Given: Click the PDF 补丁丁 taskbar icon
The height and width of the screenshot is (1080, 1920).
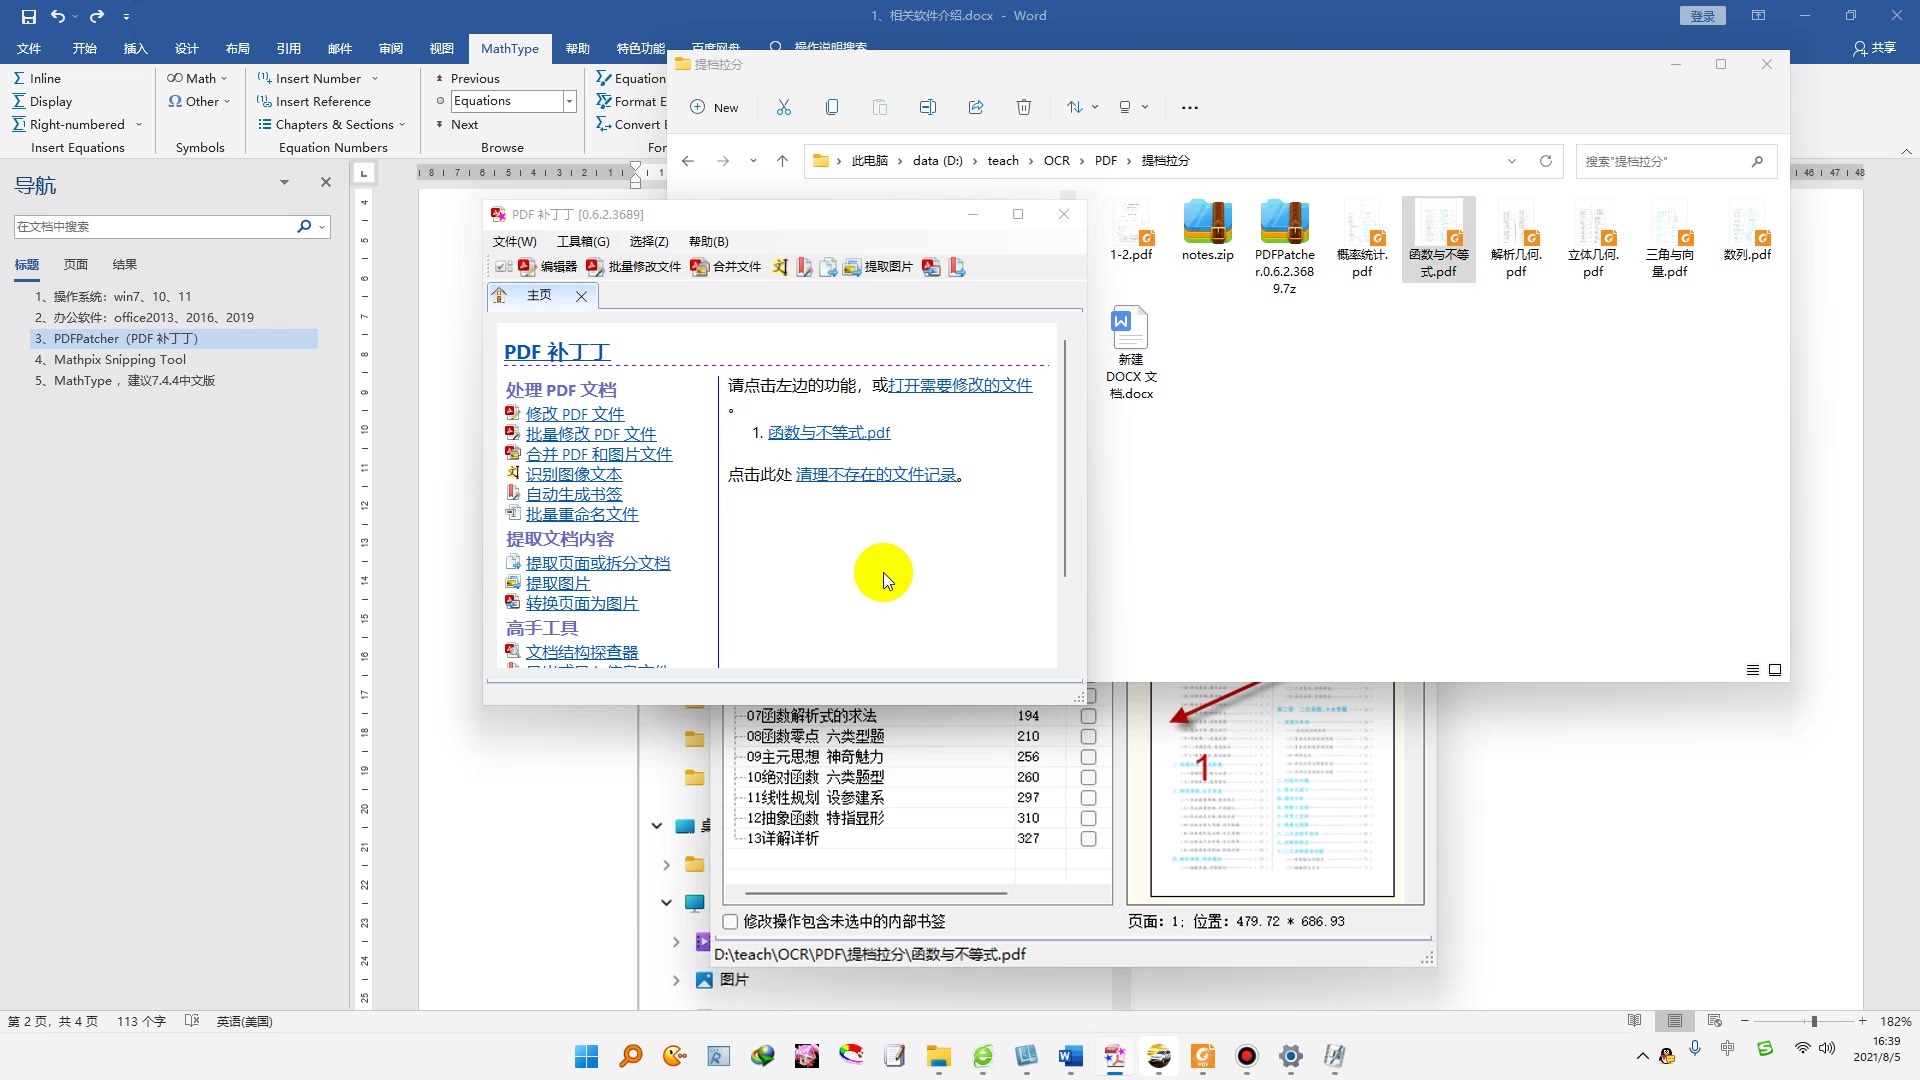Looking at the screenshot, I should click(x=1114, y=1056).
